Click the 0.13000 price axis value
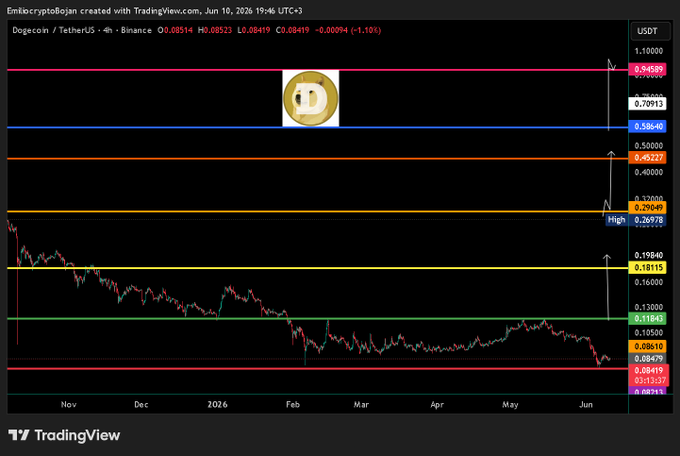This screenshot has height=456, width=680. [648, 307]
